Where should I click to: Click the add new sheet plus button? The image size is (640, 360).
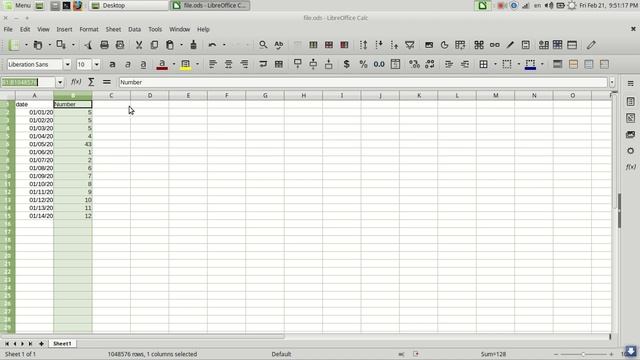pos(41,344)
